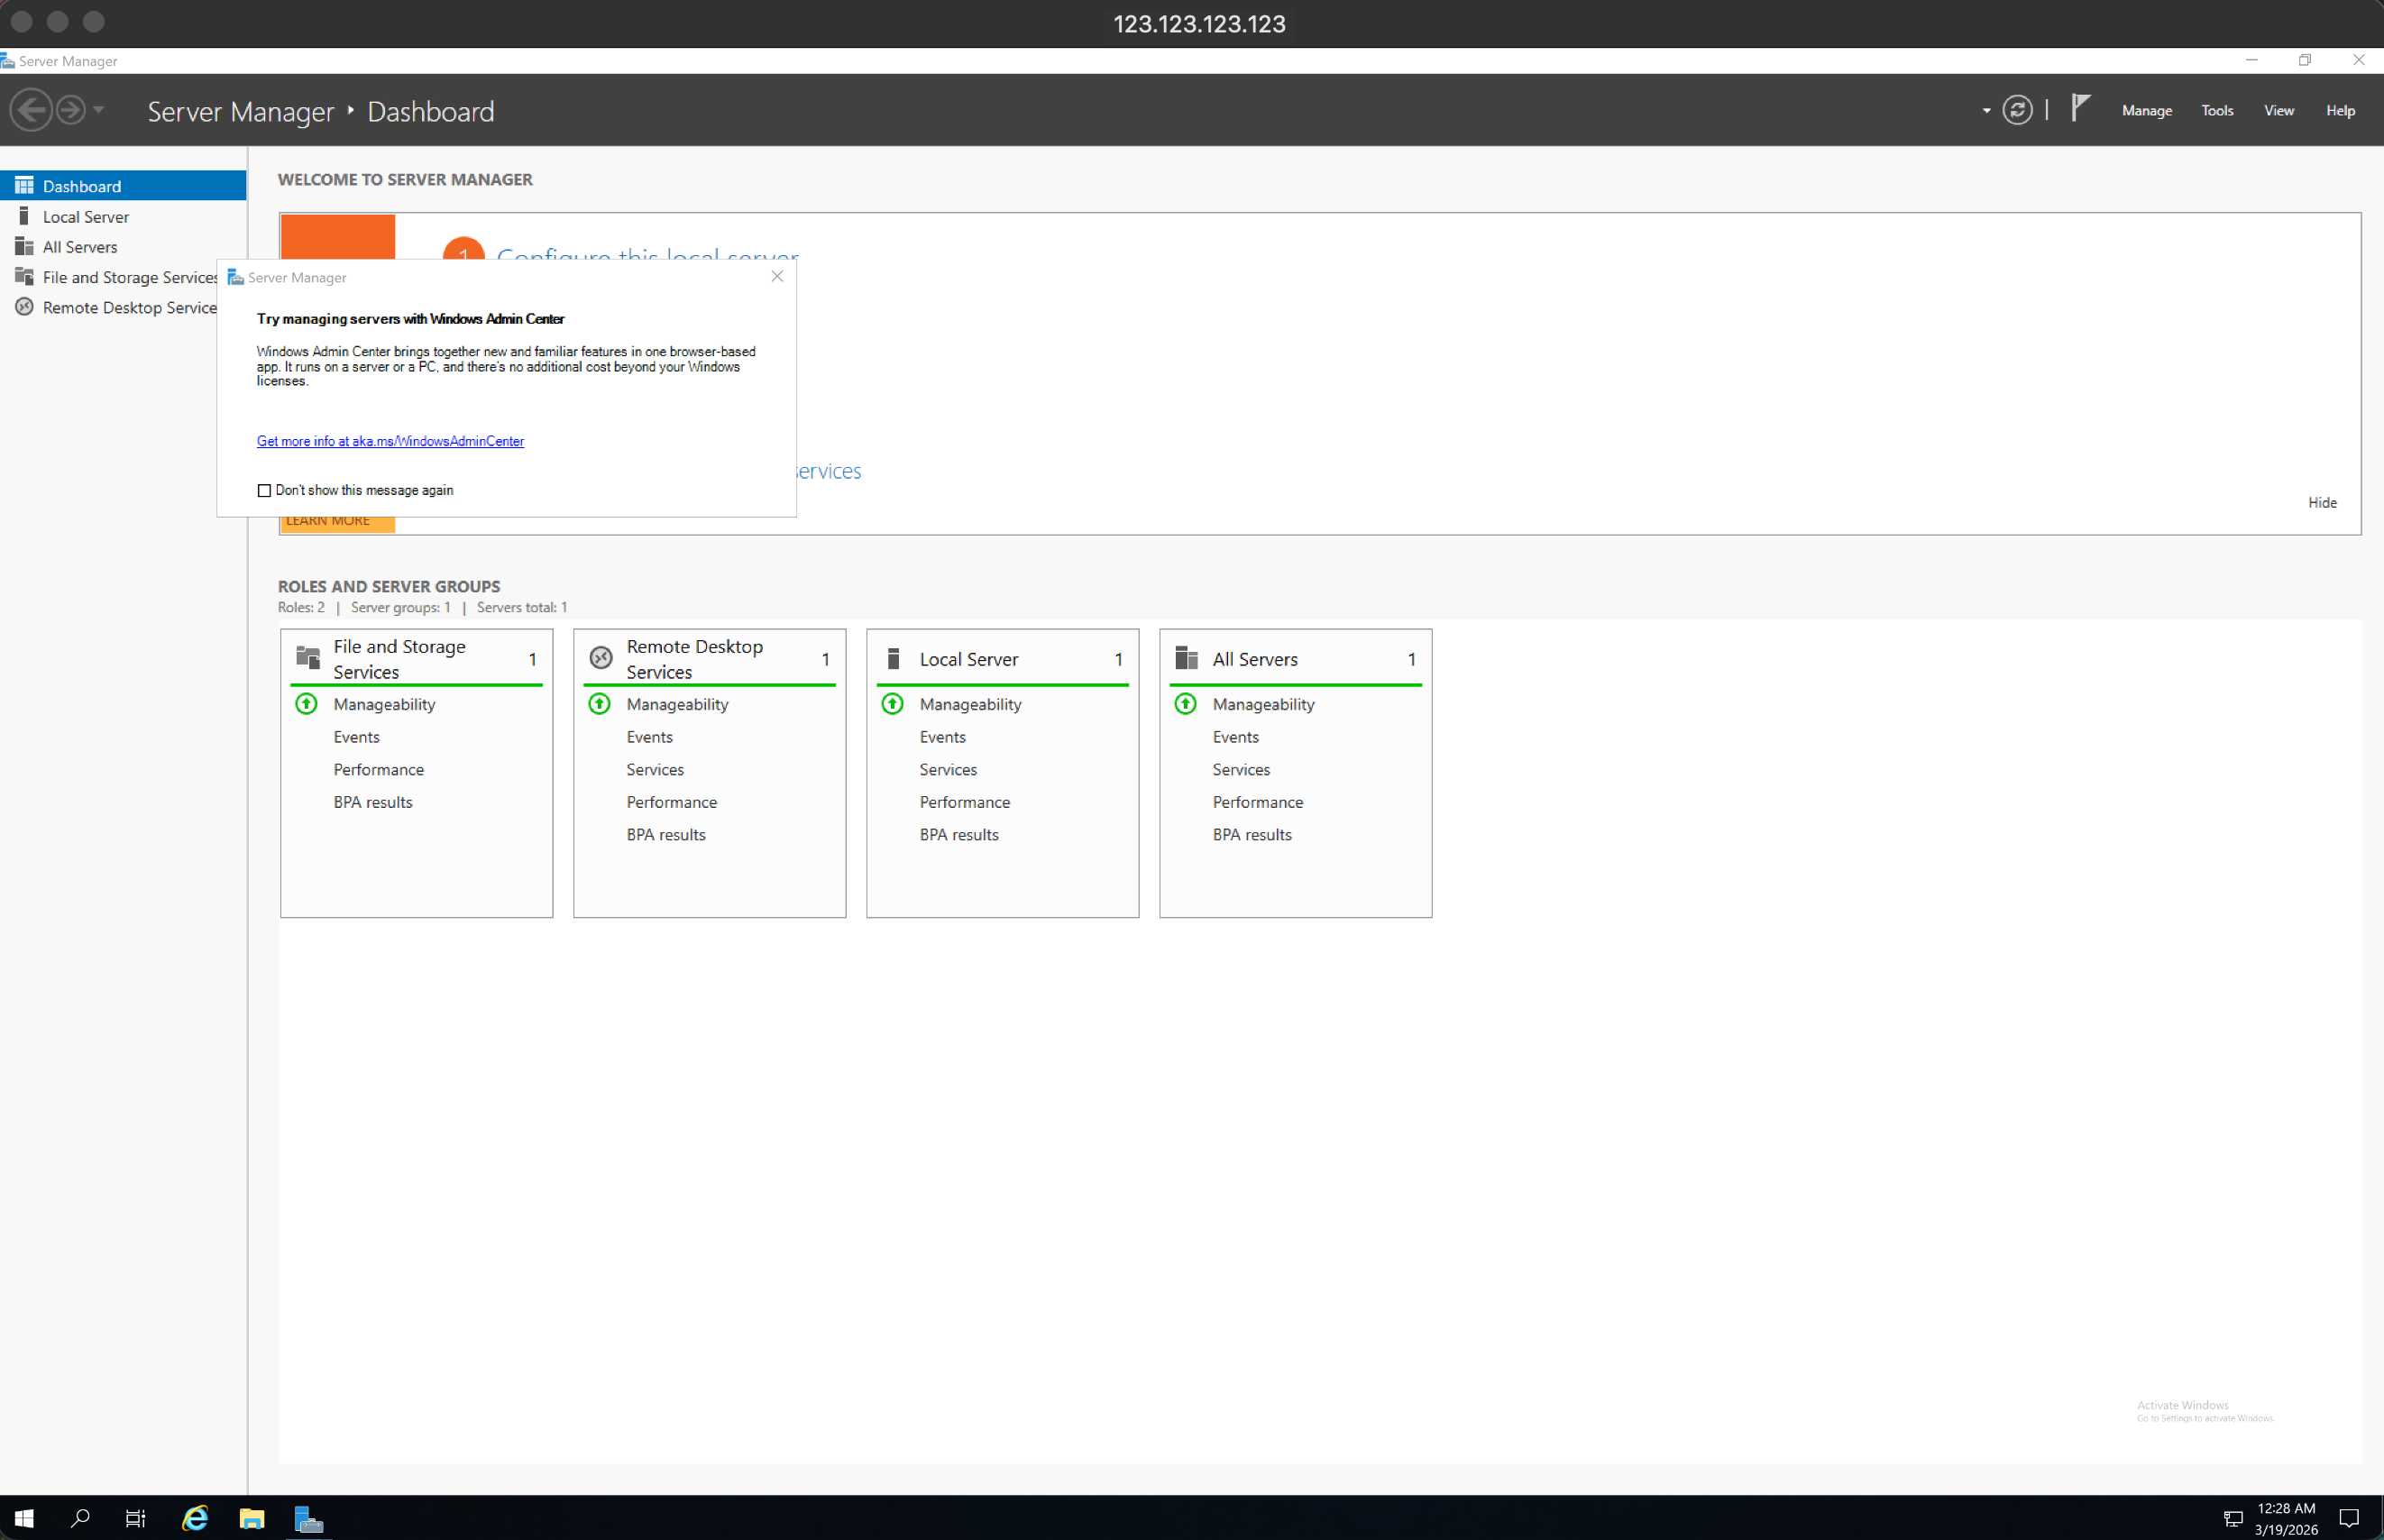
Task: Click File and Storage Services sidebar icon
Action: coord(24,276)
